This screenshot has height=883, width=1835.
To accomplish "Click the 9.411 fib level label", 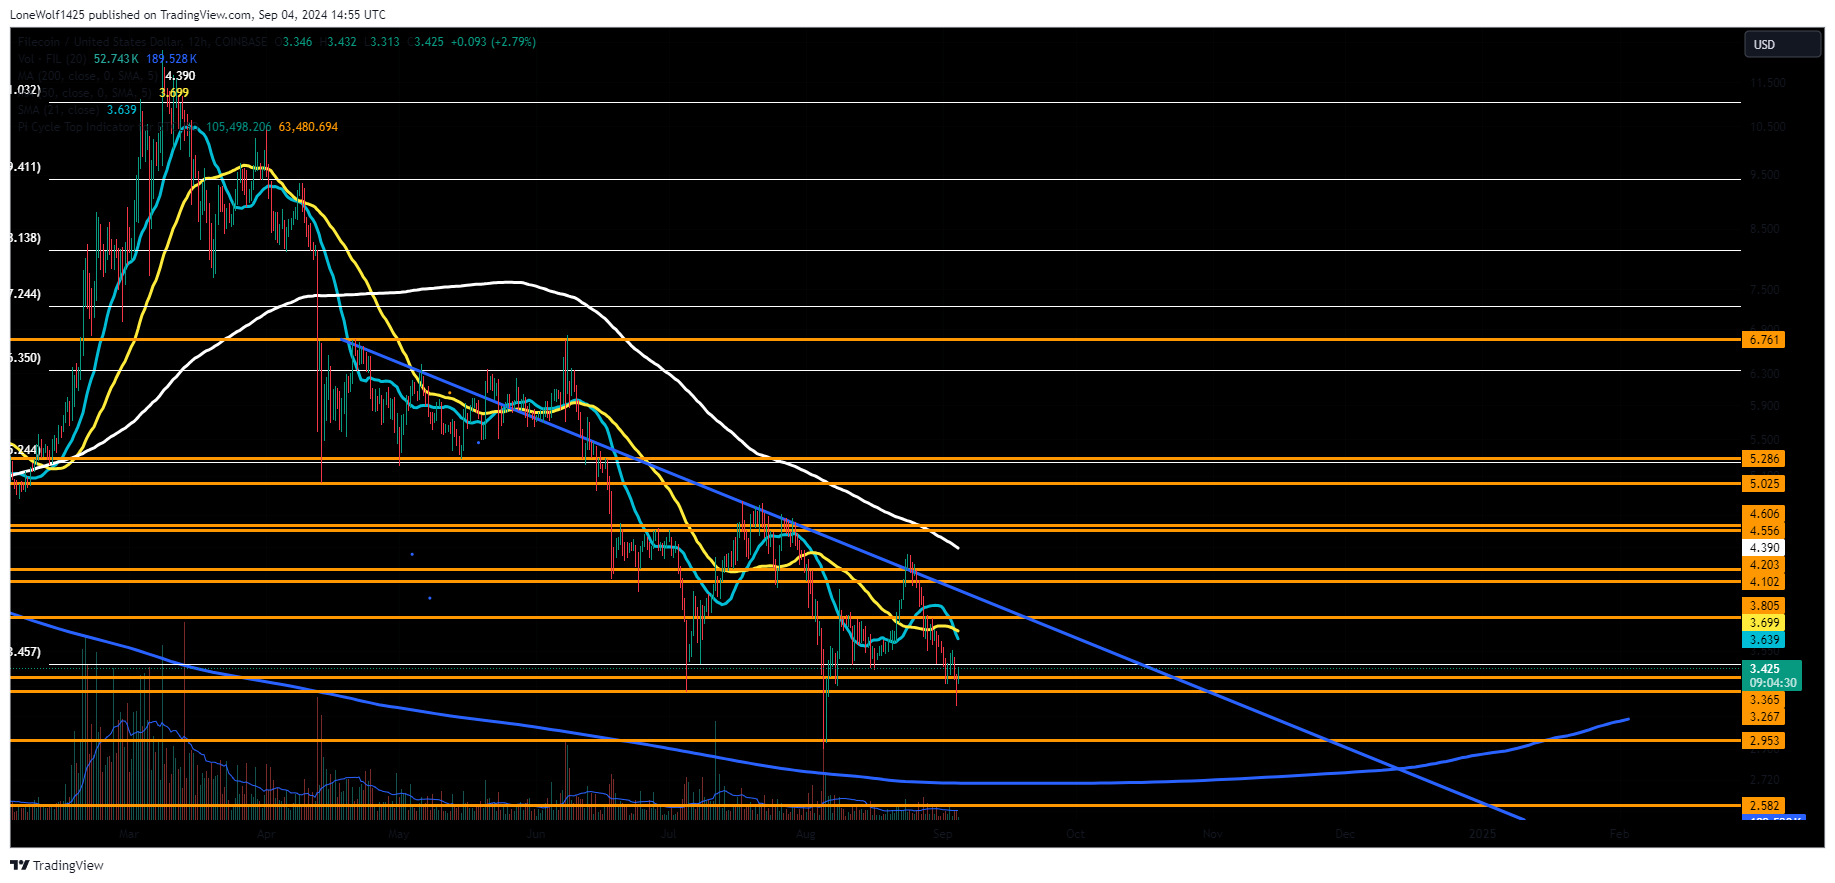I will pos(26,167).
